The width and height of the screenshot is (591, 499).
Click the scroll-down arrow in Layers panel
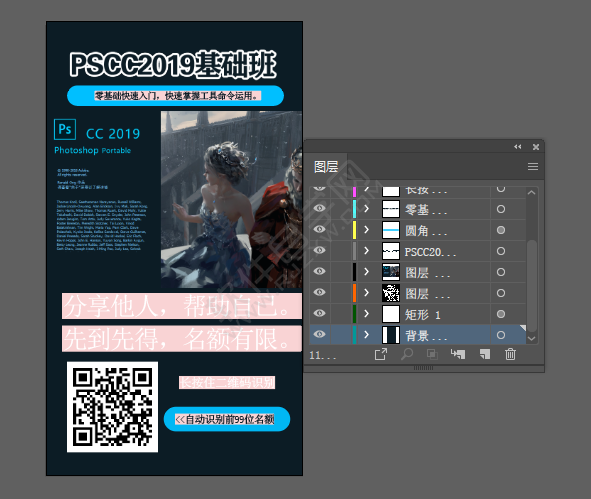click(x=531, y=338)
